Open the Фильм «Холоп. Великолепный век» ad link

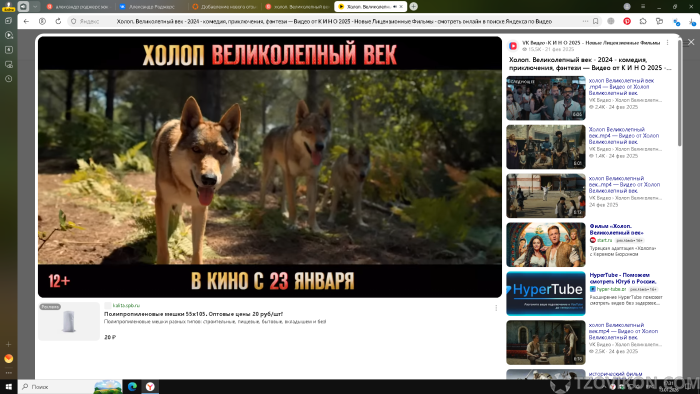click(617, 229)
